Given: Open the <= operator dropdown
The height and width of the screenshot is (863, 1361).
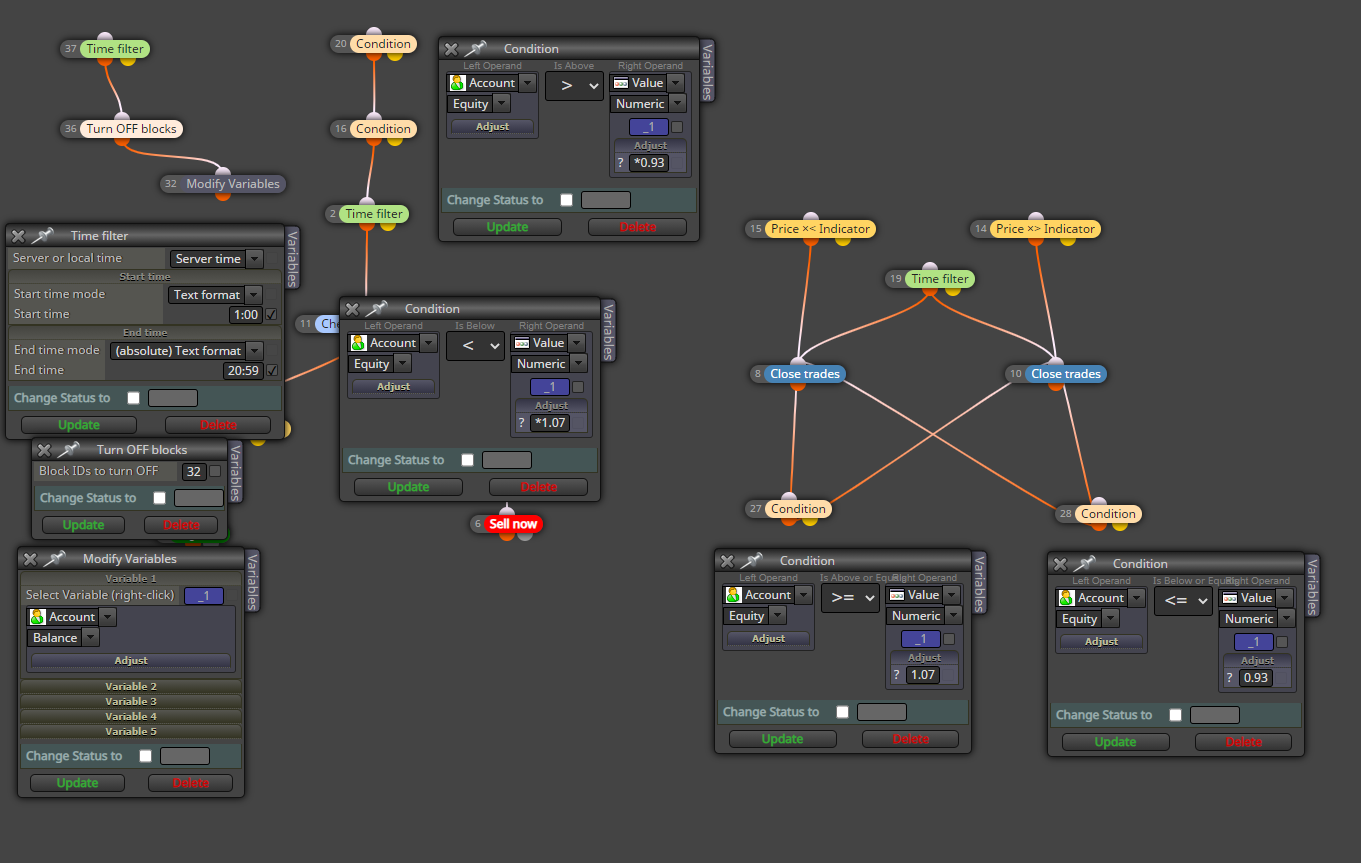Looking at the screenshot, I should 1183,601.
